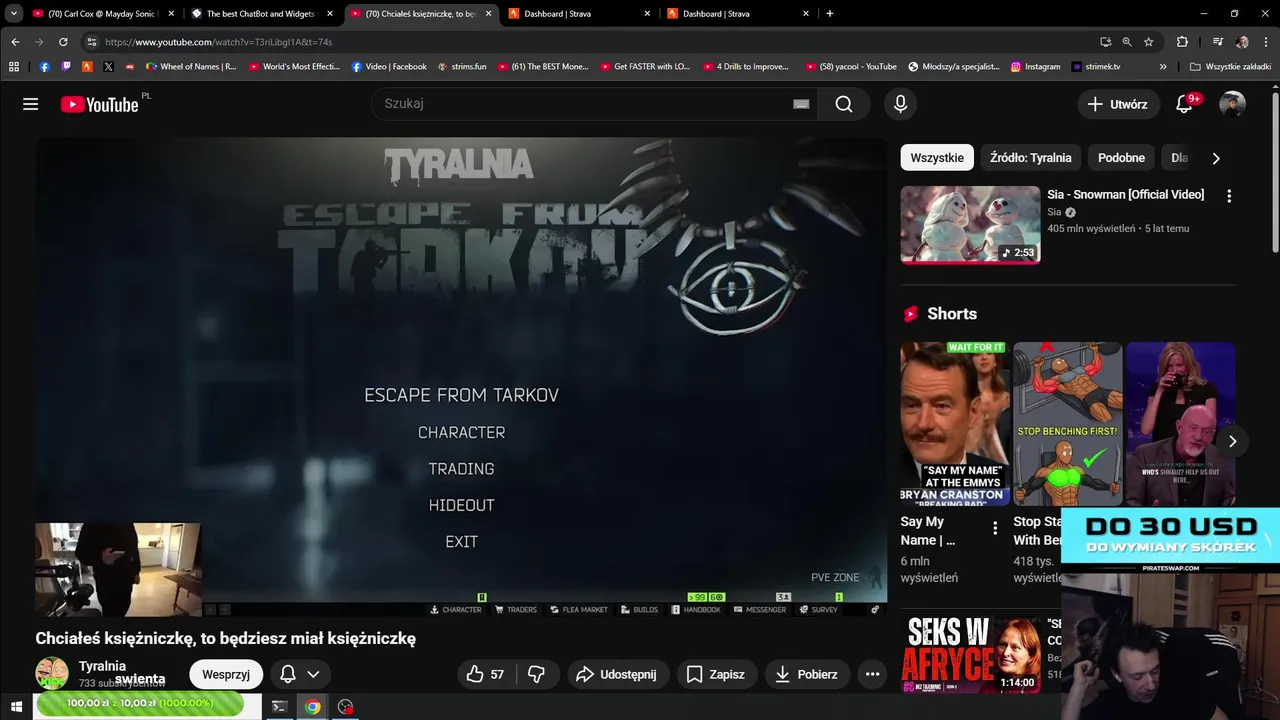Open the Sia Snowman video thumbnail

point(970,225)
